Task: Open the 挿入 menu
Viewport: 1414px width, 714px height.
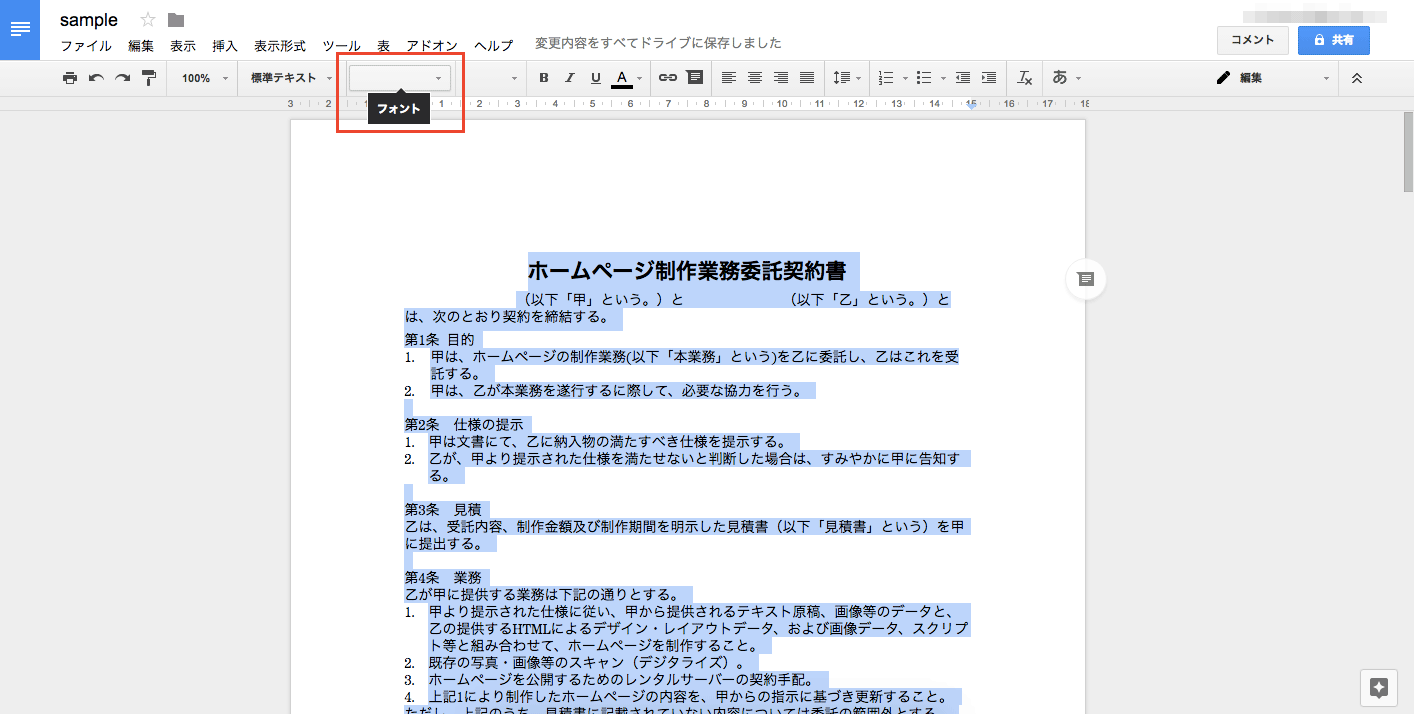Action: pyautogui.click(x=225, y=46)
